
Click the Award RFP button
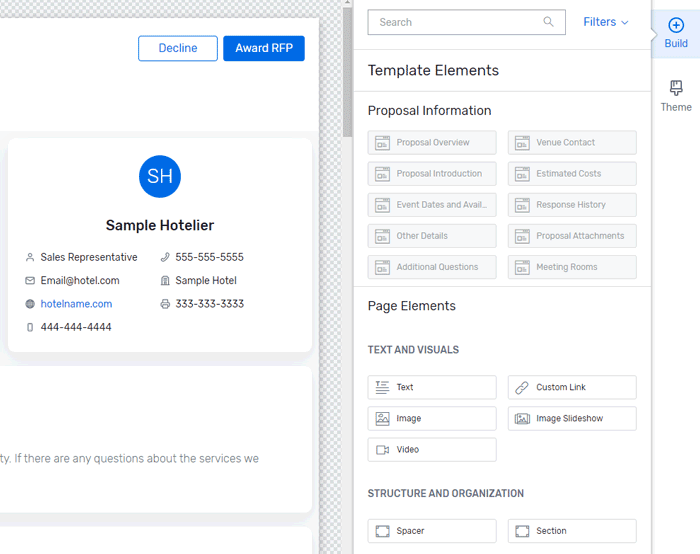(264, 48)
